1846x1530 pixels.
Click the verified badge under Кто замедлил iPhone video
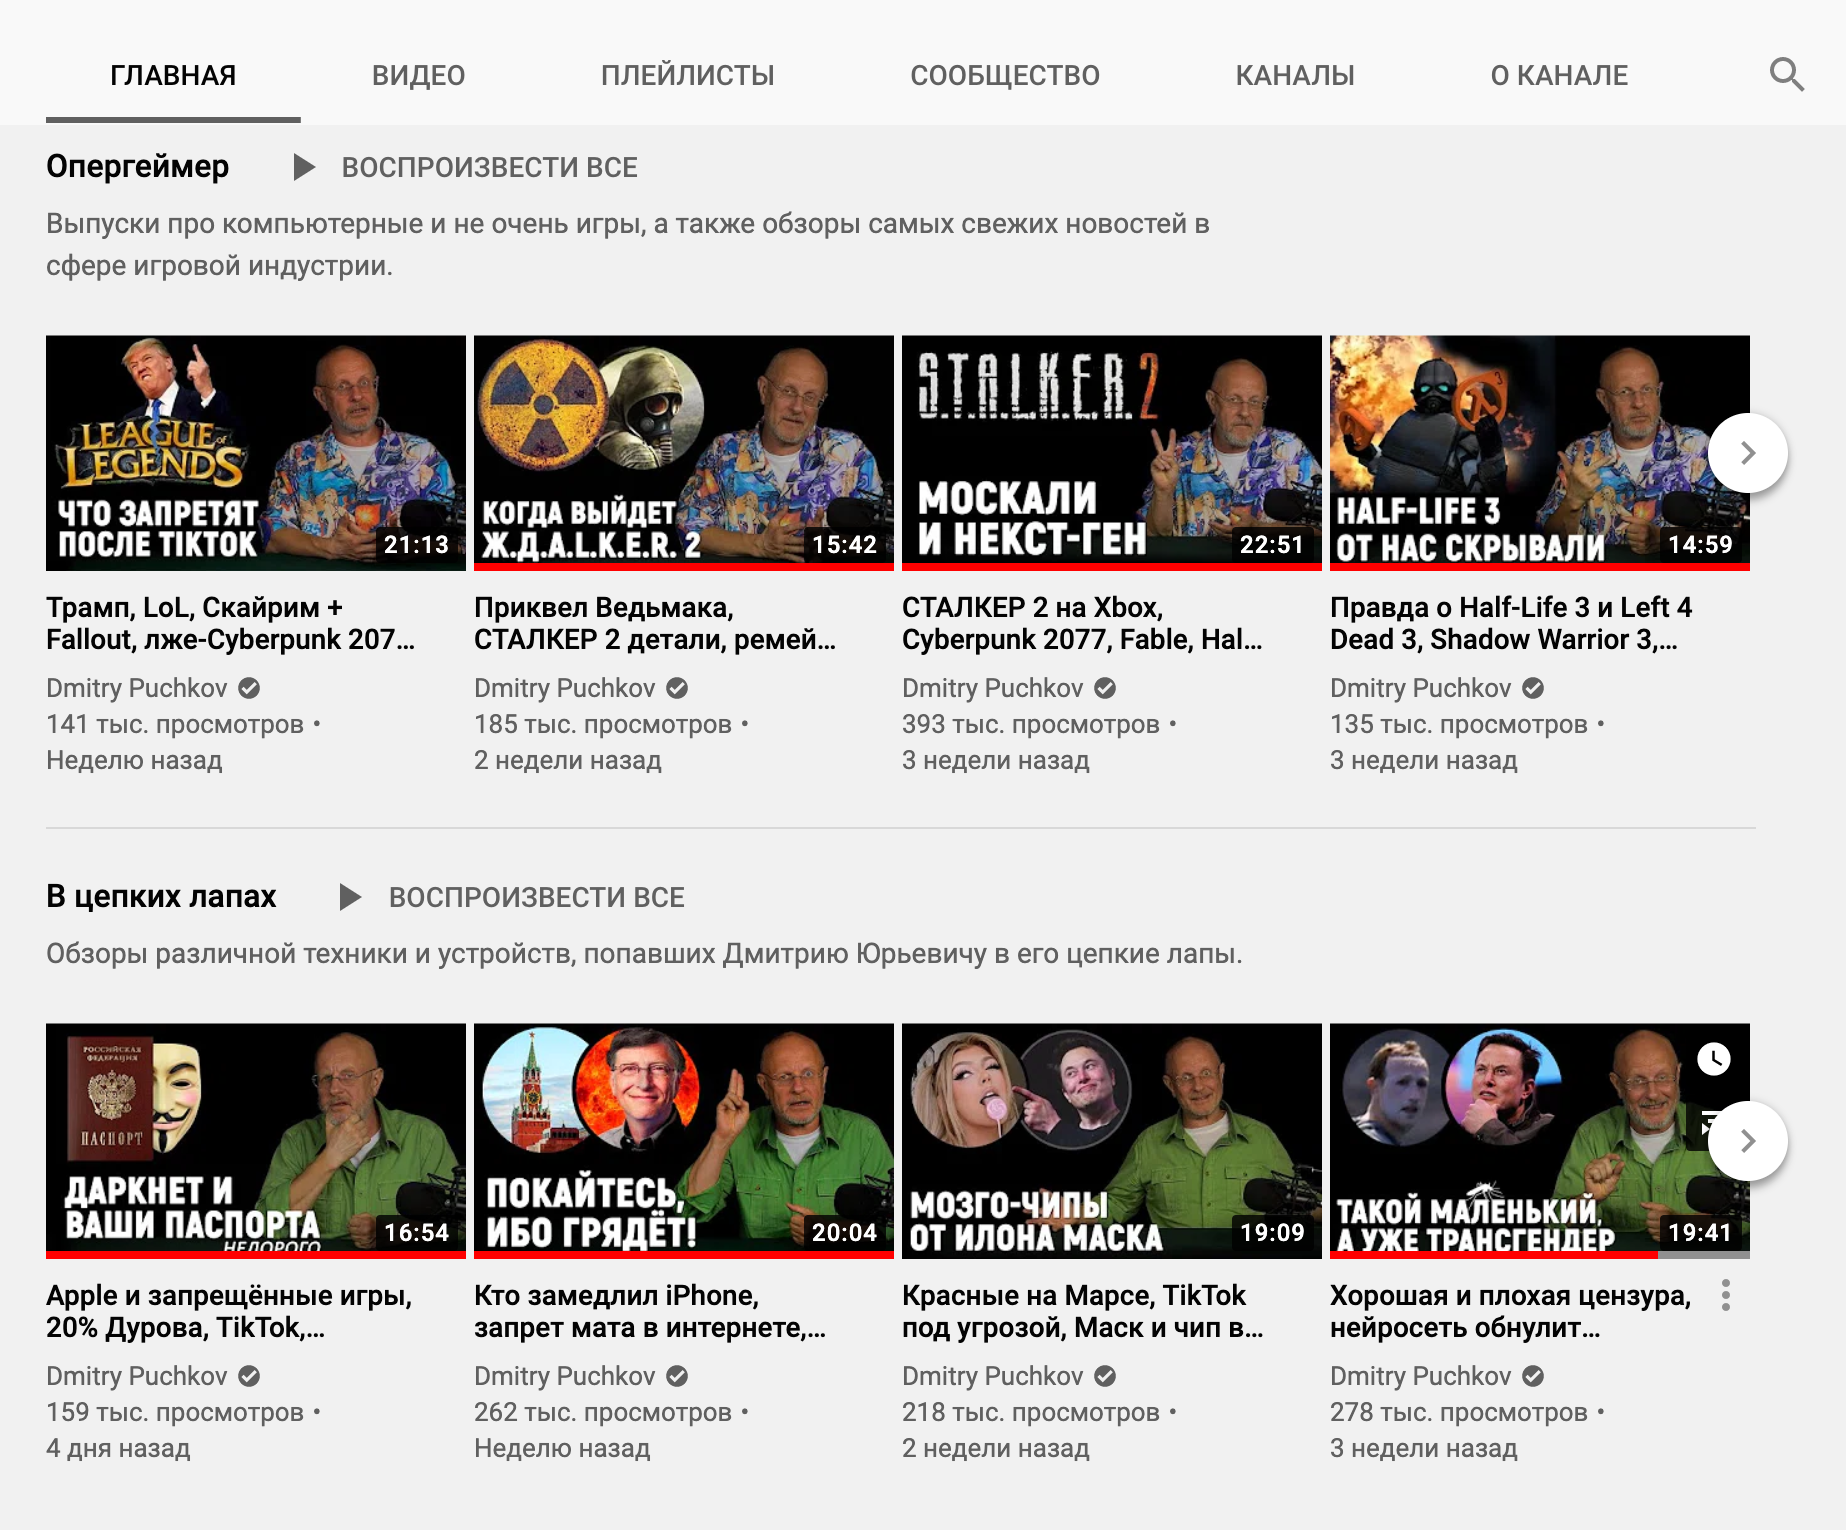click(677, 1376)
